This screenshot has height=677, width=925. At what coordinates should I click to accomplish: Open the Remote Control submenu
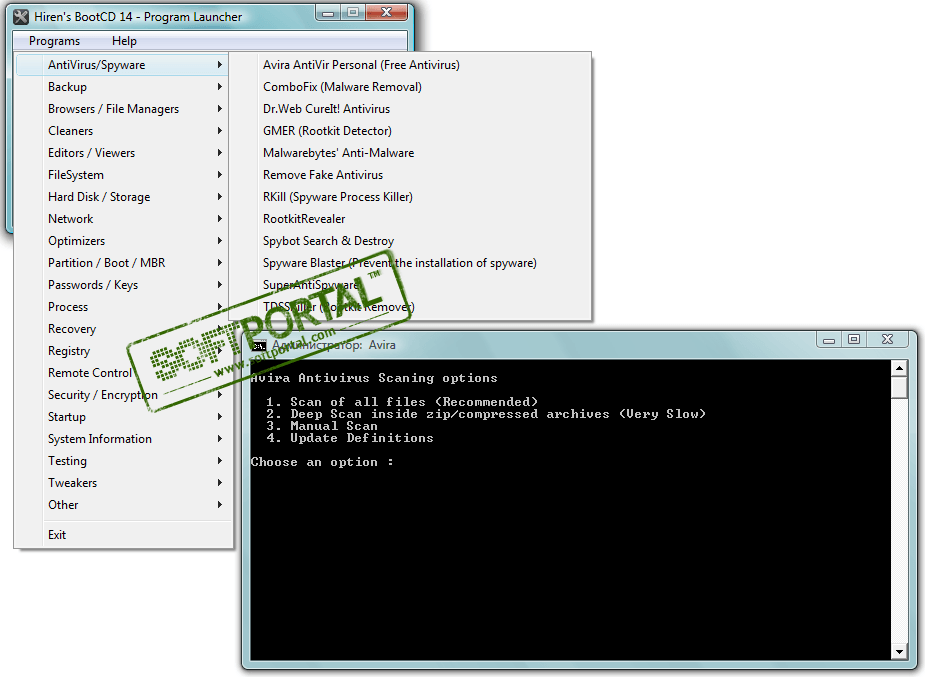[123, 373]
